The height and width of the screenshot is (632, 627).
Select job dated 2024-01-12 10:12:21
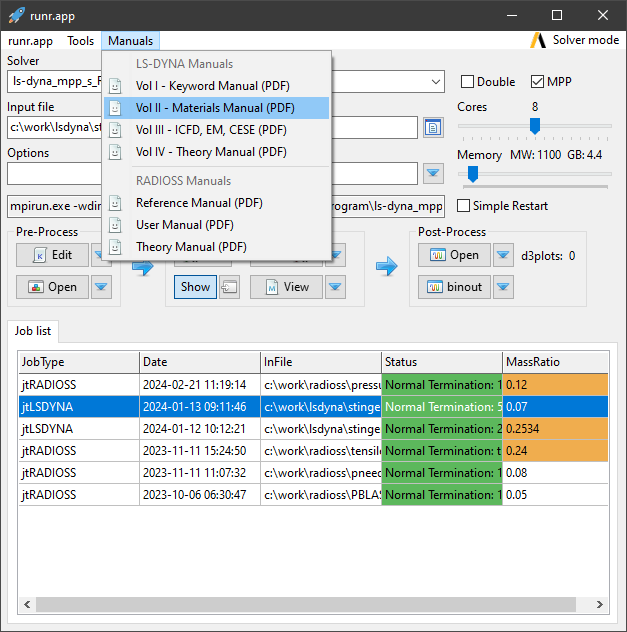pyautogui.click(x=313, y=429)
